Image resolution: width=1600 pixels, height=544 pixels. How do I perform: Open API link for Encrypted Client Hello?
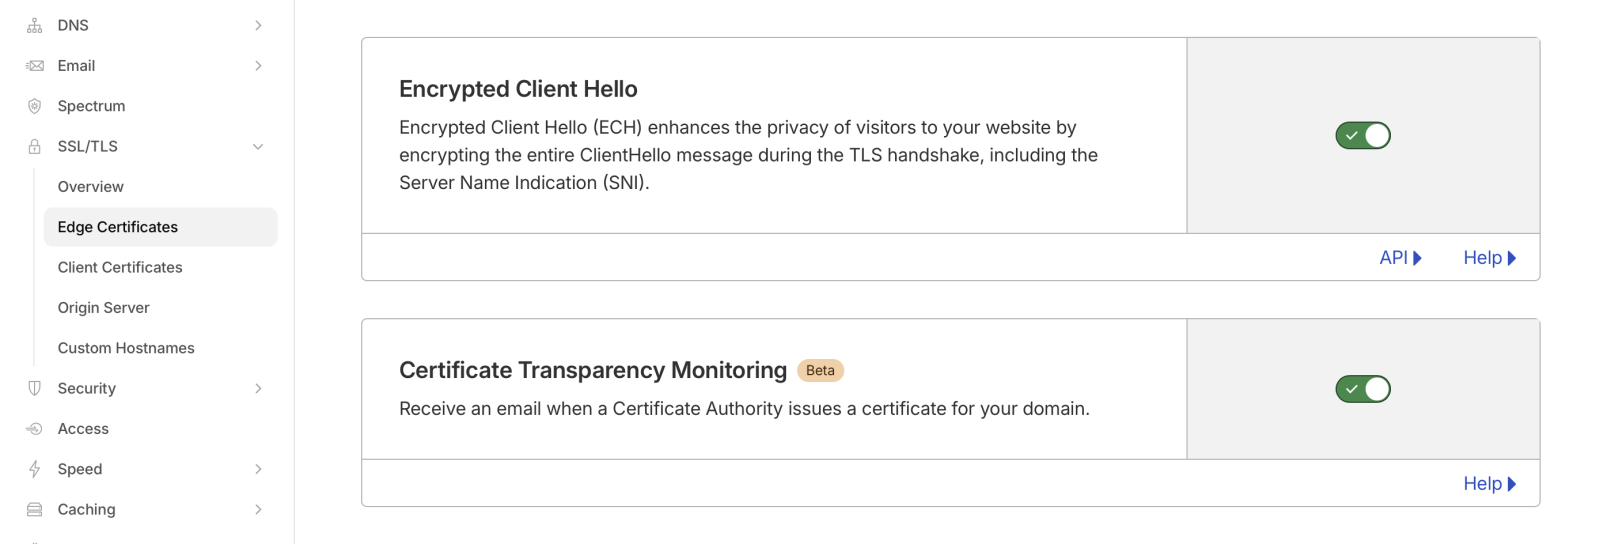point(1400,258)
